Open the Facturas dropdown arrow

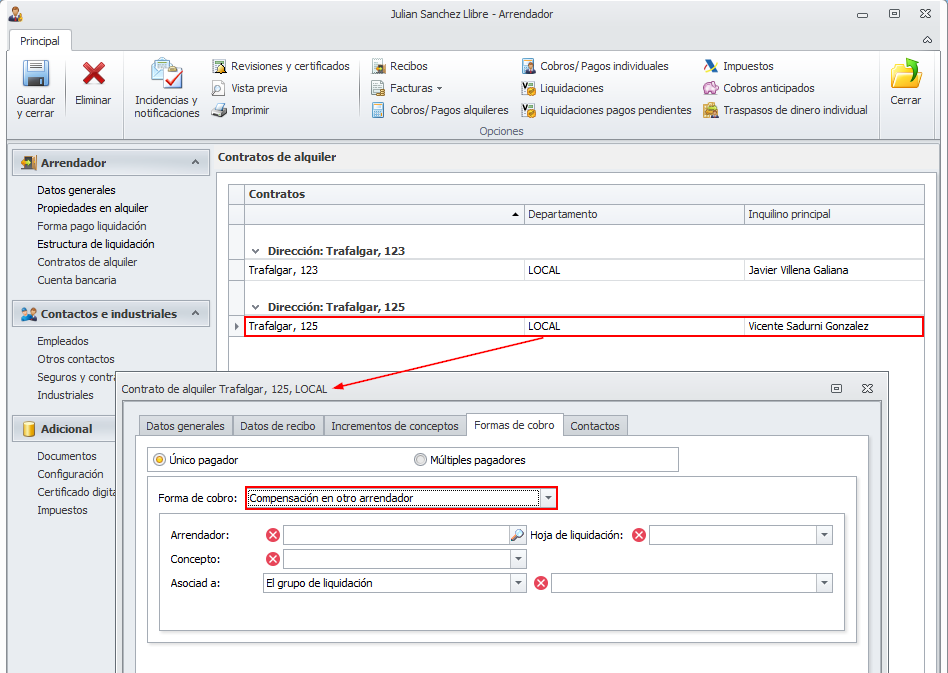click(440, 88)
